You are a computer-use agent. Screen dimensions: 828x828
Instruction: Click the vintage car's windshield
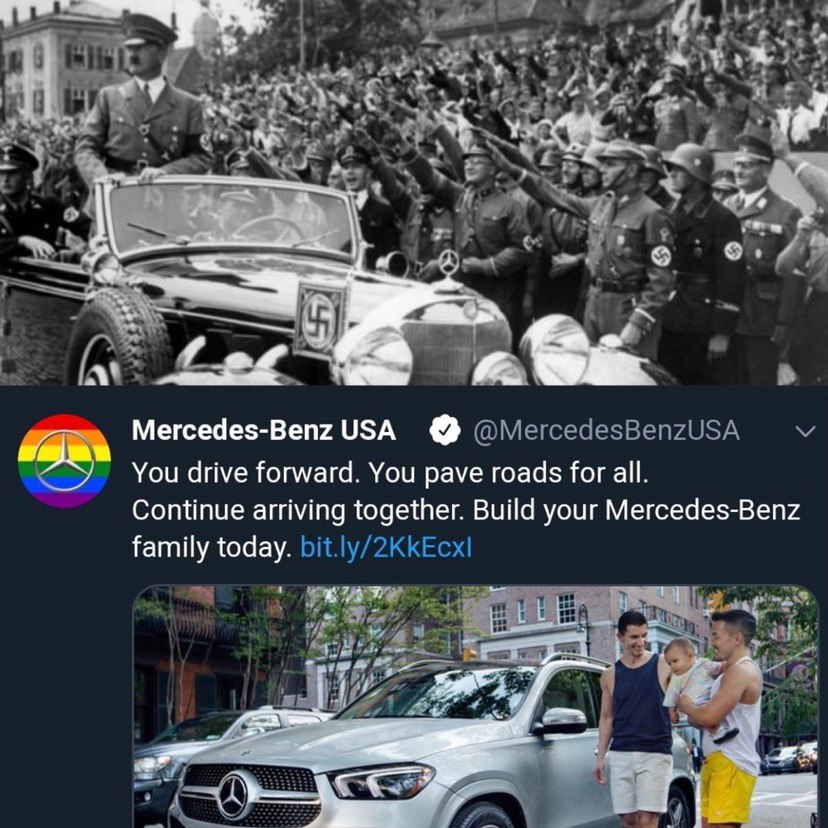(x=230, y=217)
